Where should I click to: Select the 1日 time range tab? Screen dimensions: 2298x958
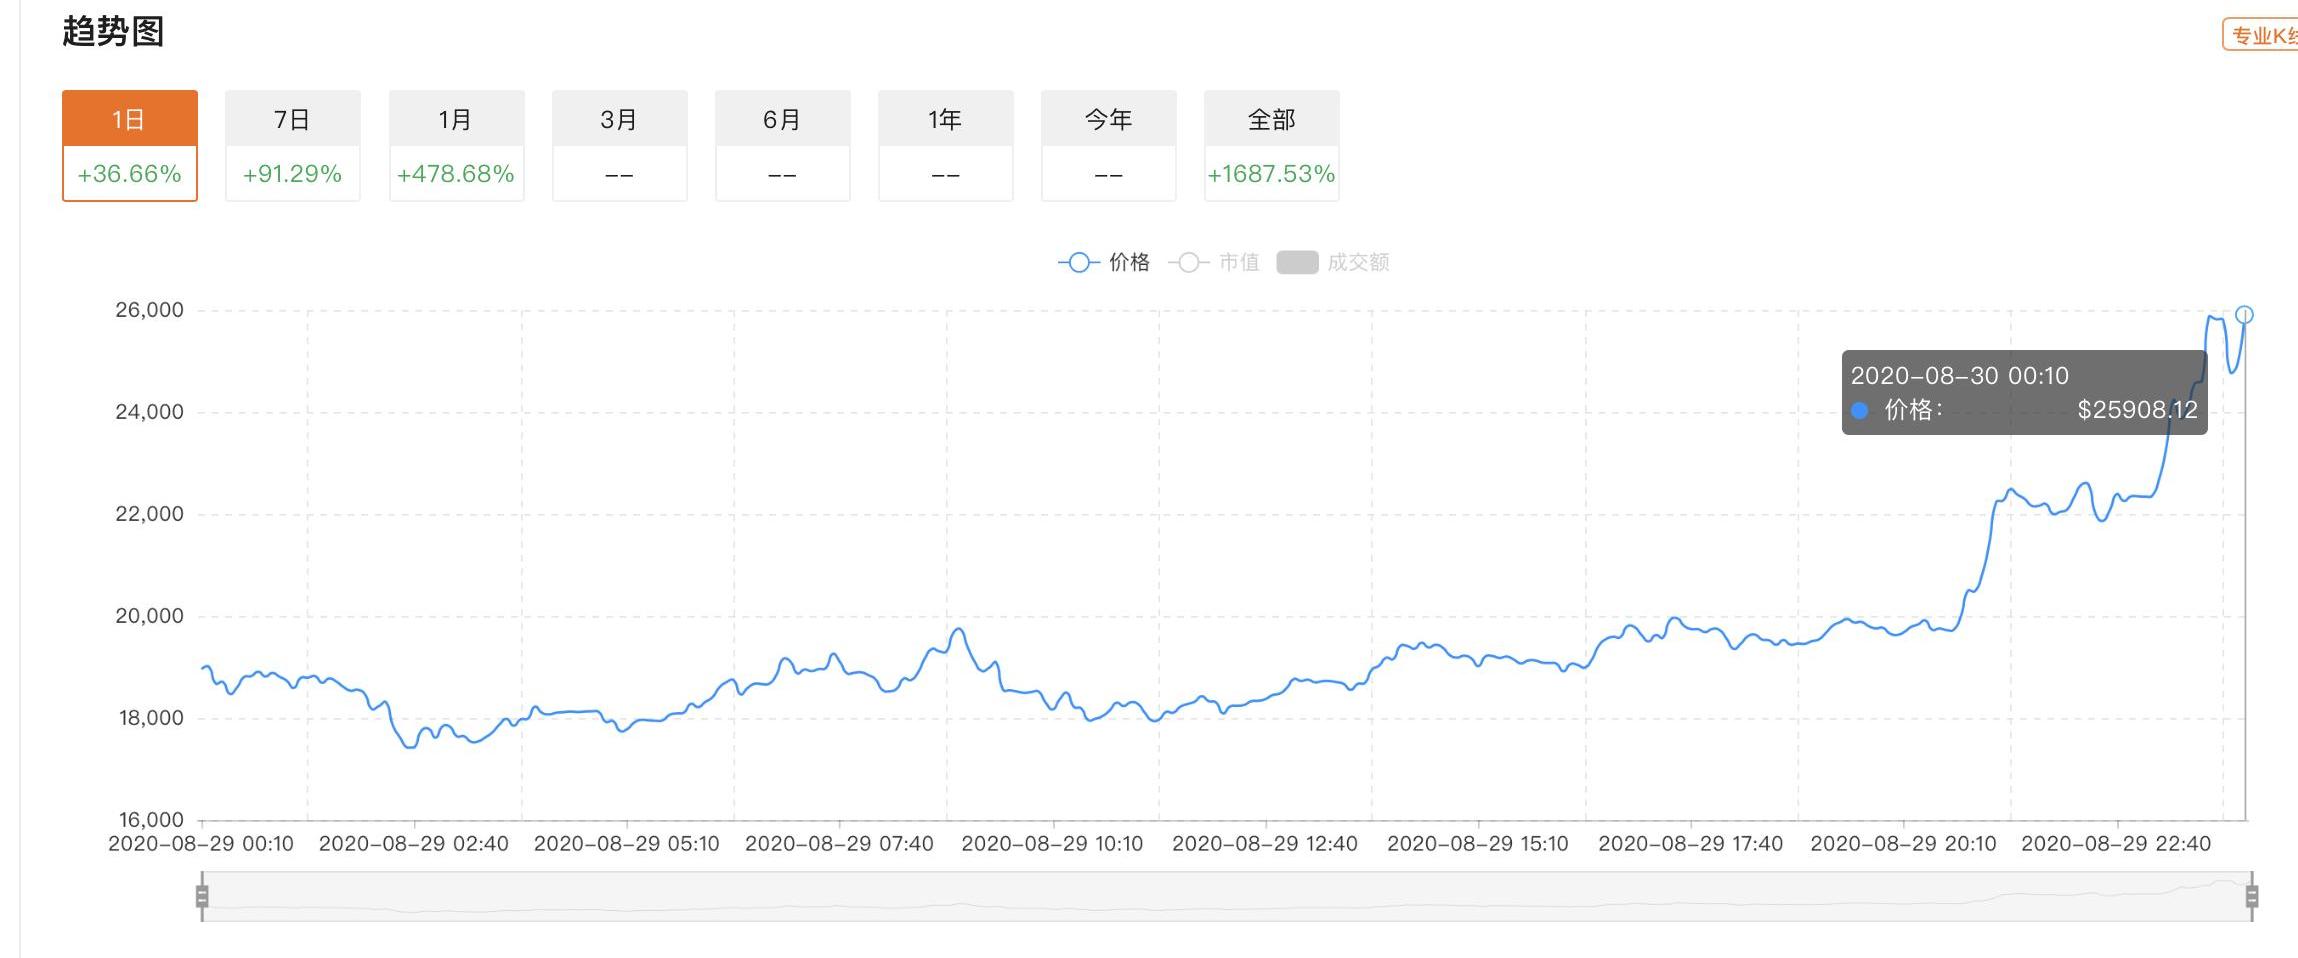click(x=129, y=120)
